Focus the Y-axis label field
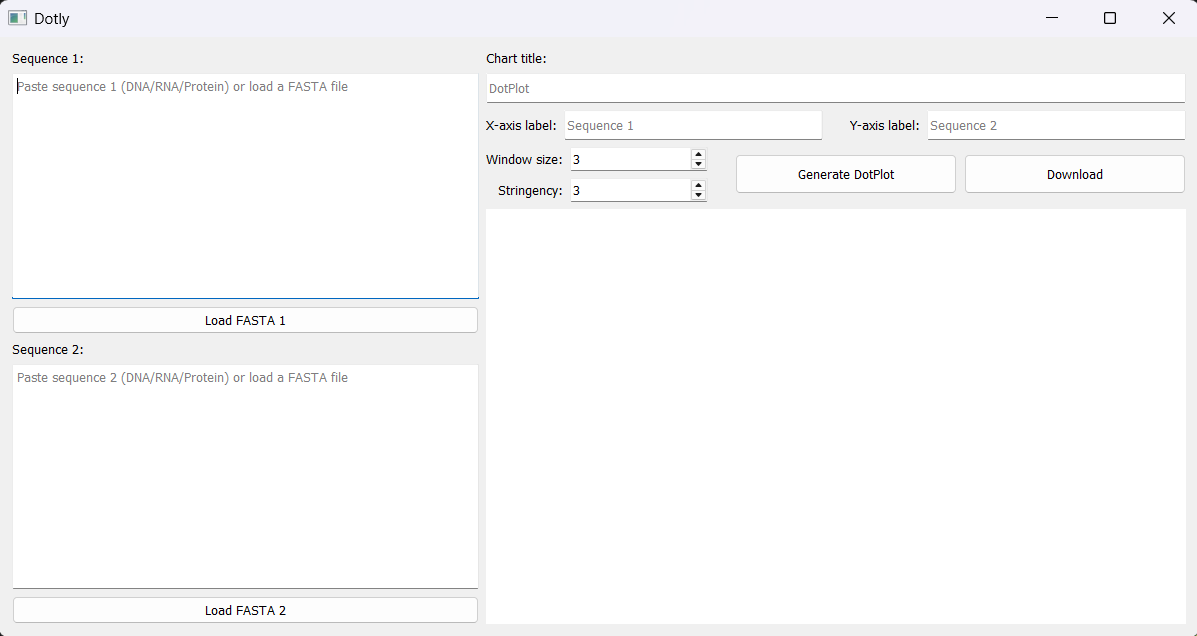This screenshot has height=636, width=1197. [1055, 125]
